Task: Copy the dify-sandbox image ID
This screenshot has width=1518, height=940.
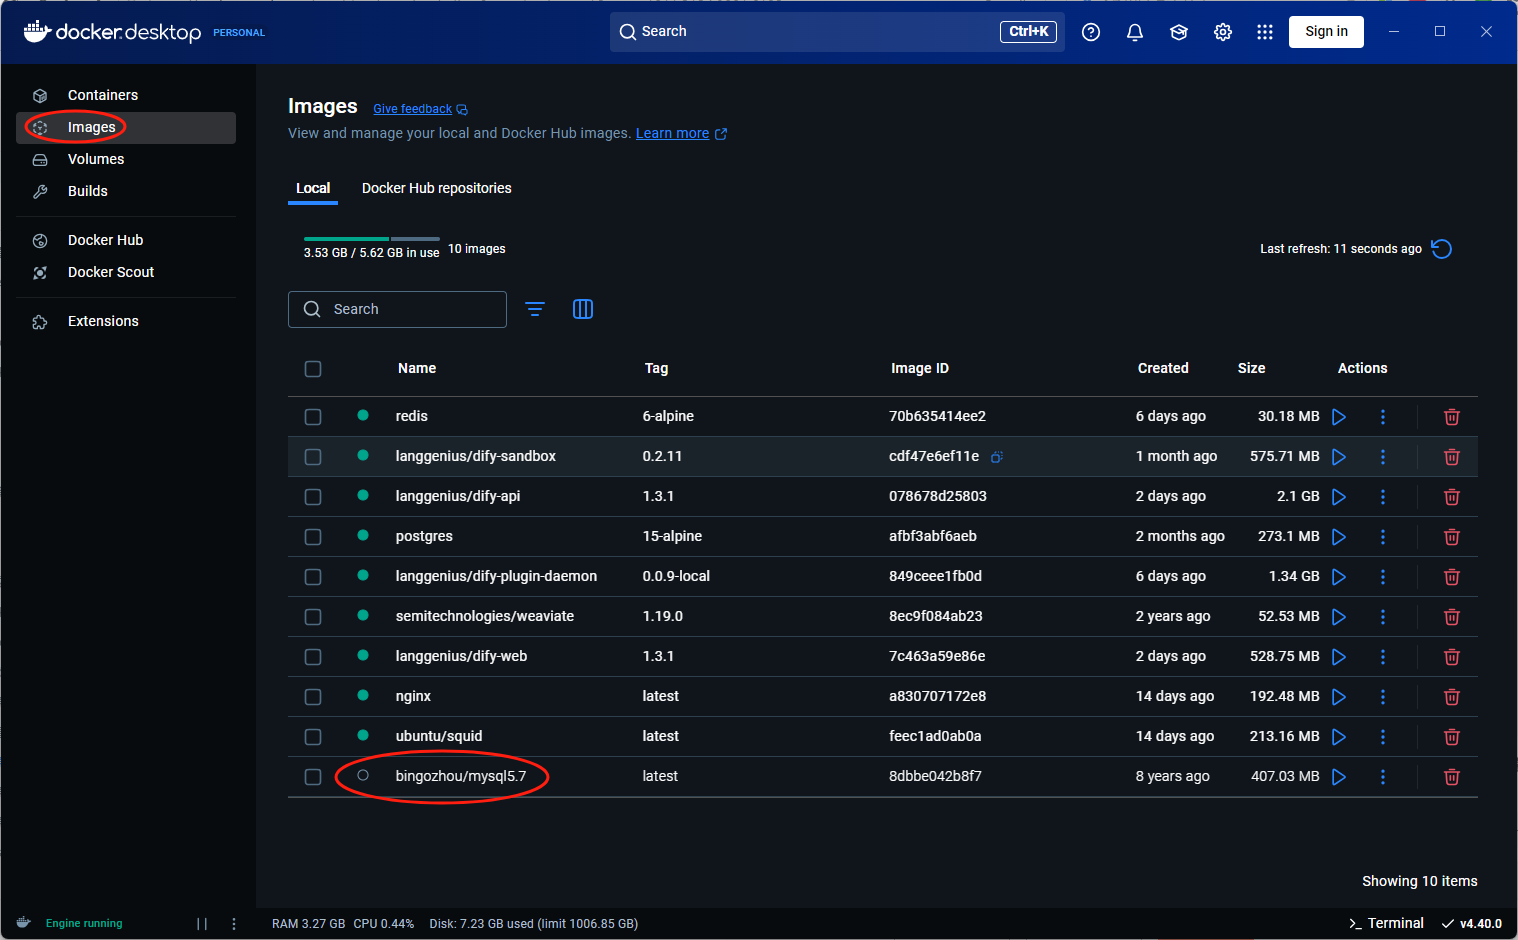Action: tap(997, 457)
